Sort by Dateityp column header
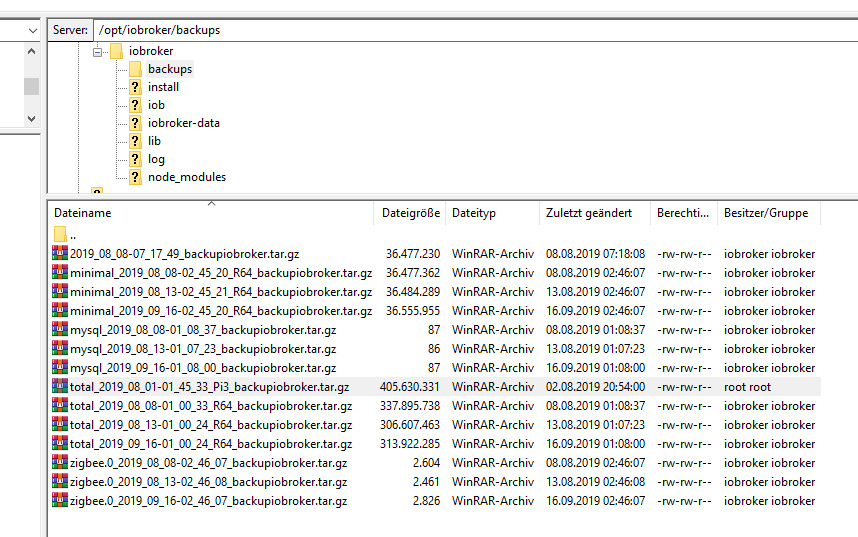The width and height of the screenshot is (858, 537). (x=493, y=213)
